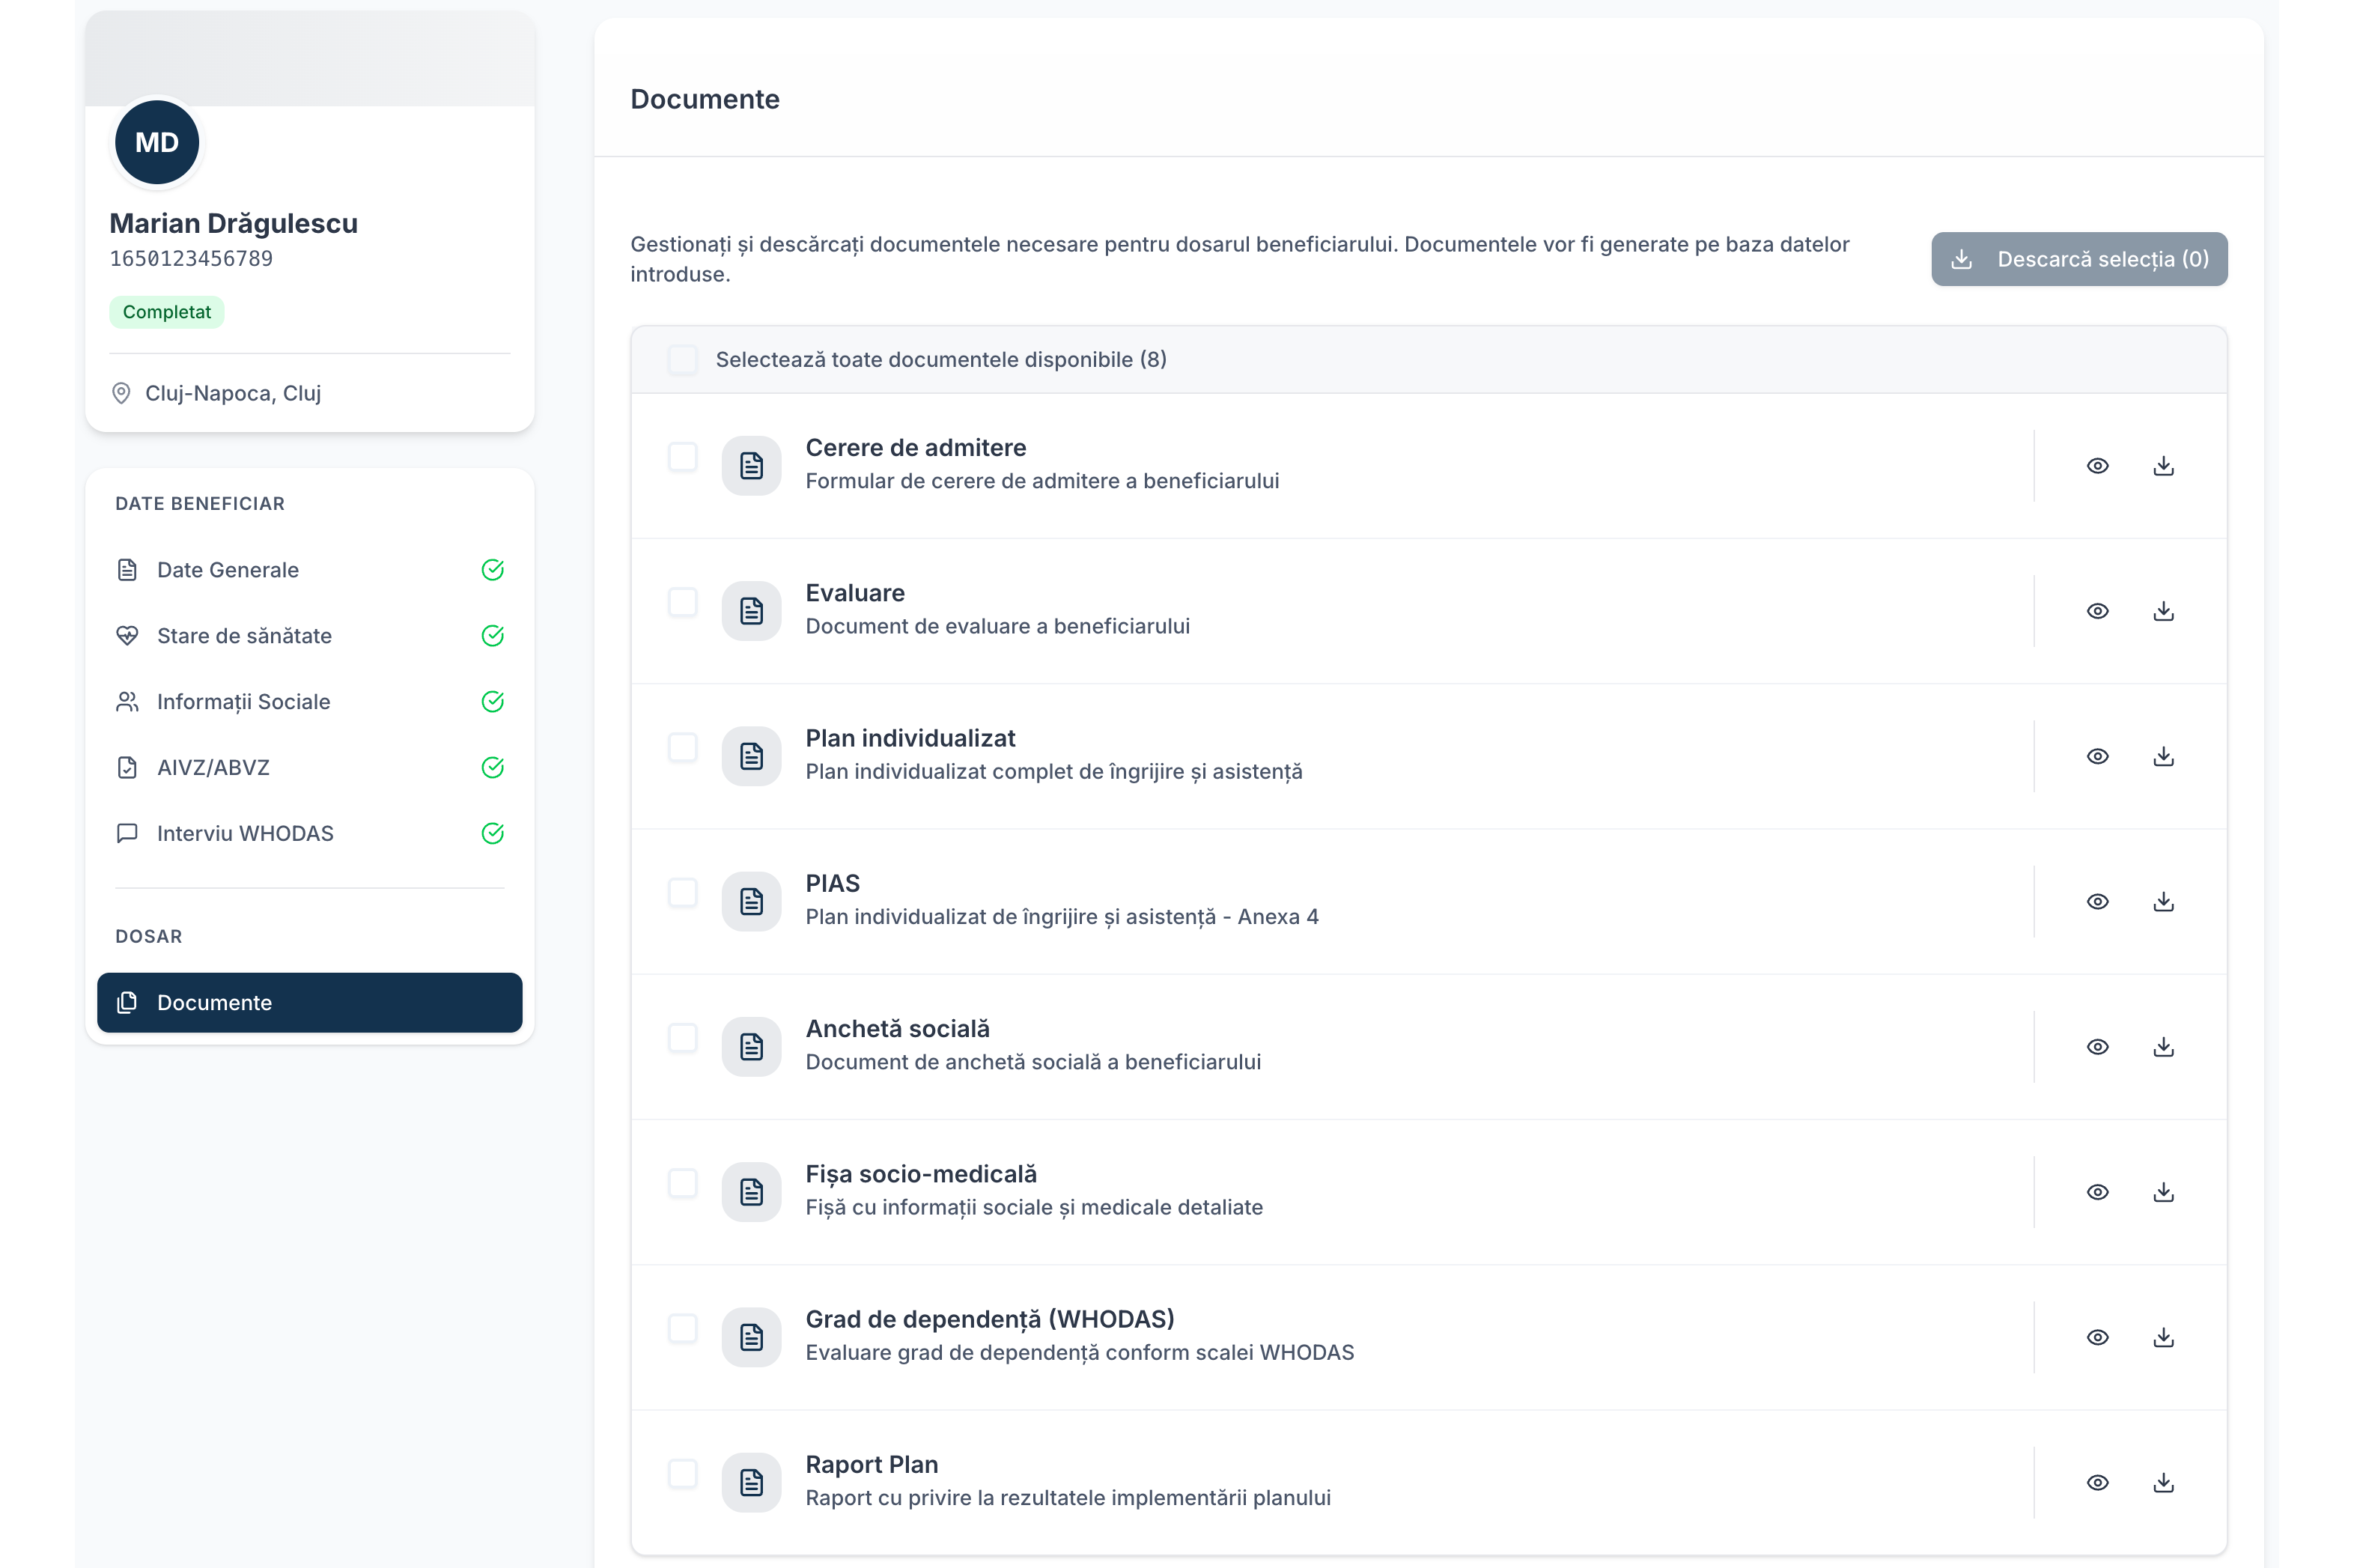Select the PIAS checkbox

(x=682, y=893)
